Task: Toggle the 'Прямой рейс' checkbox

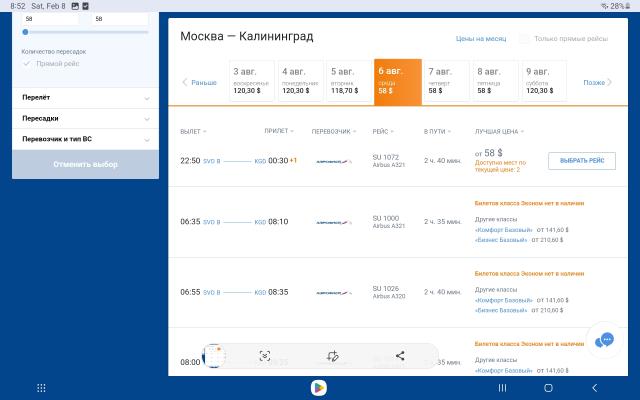Action: point(27,64)
